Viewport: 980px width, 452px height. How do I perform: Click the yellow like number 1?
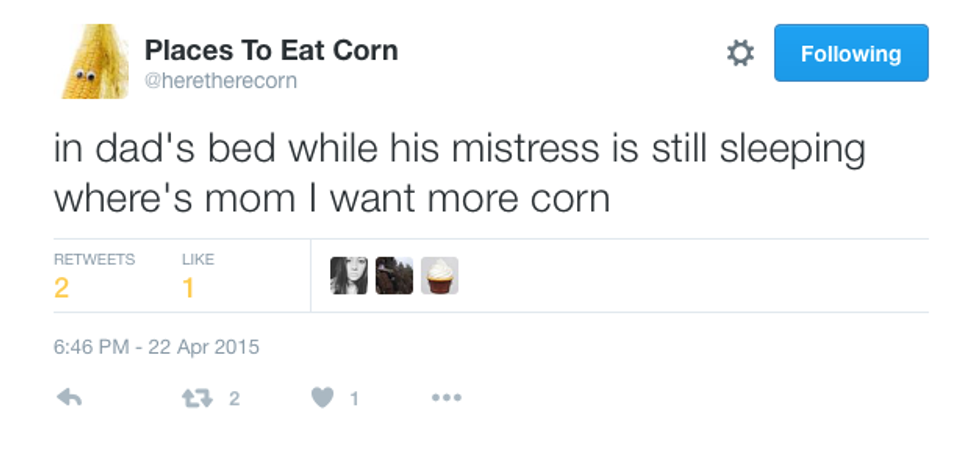[x=187, y=288]
